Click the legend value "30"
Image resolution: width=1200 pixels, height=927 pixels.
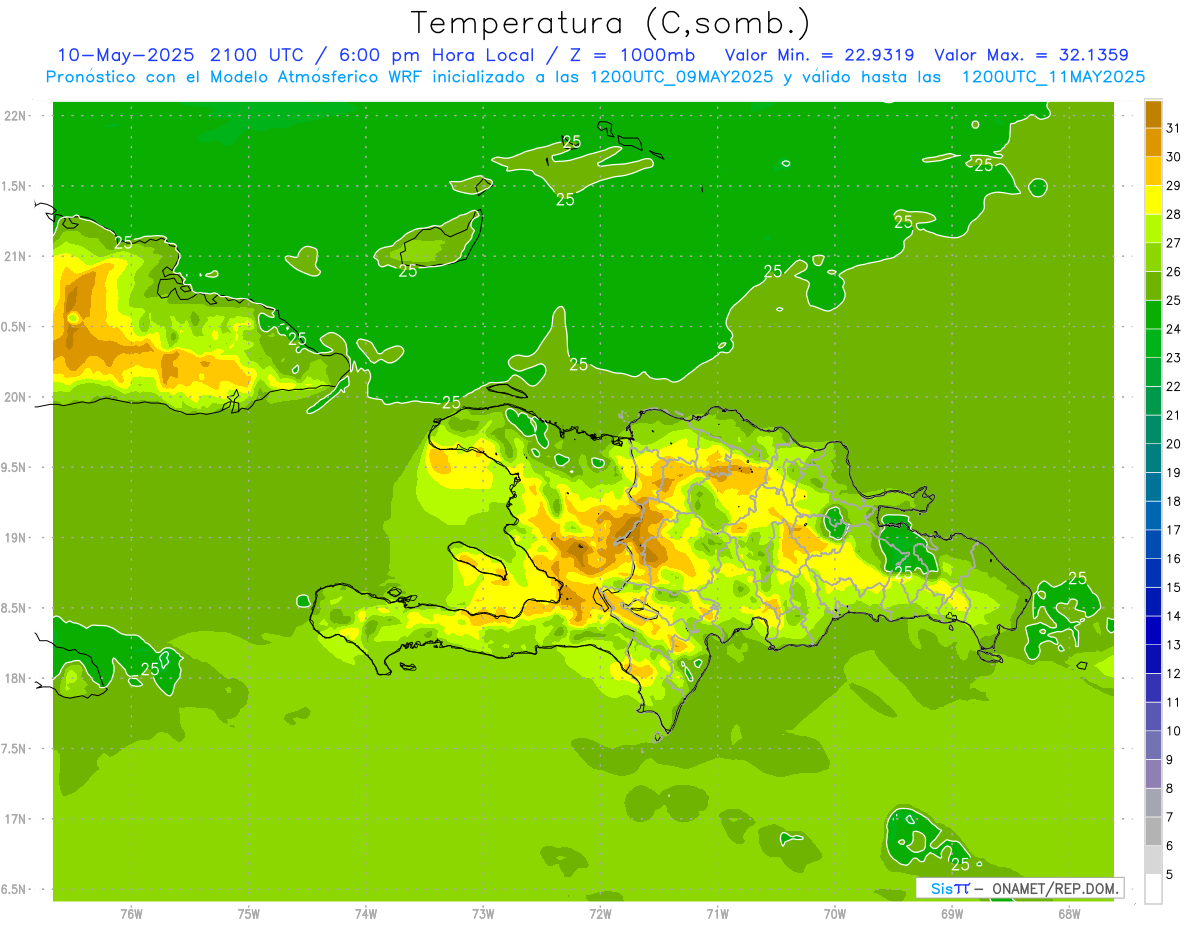pyautogui.click(x=1174, y=157)
